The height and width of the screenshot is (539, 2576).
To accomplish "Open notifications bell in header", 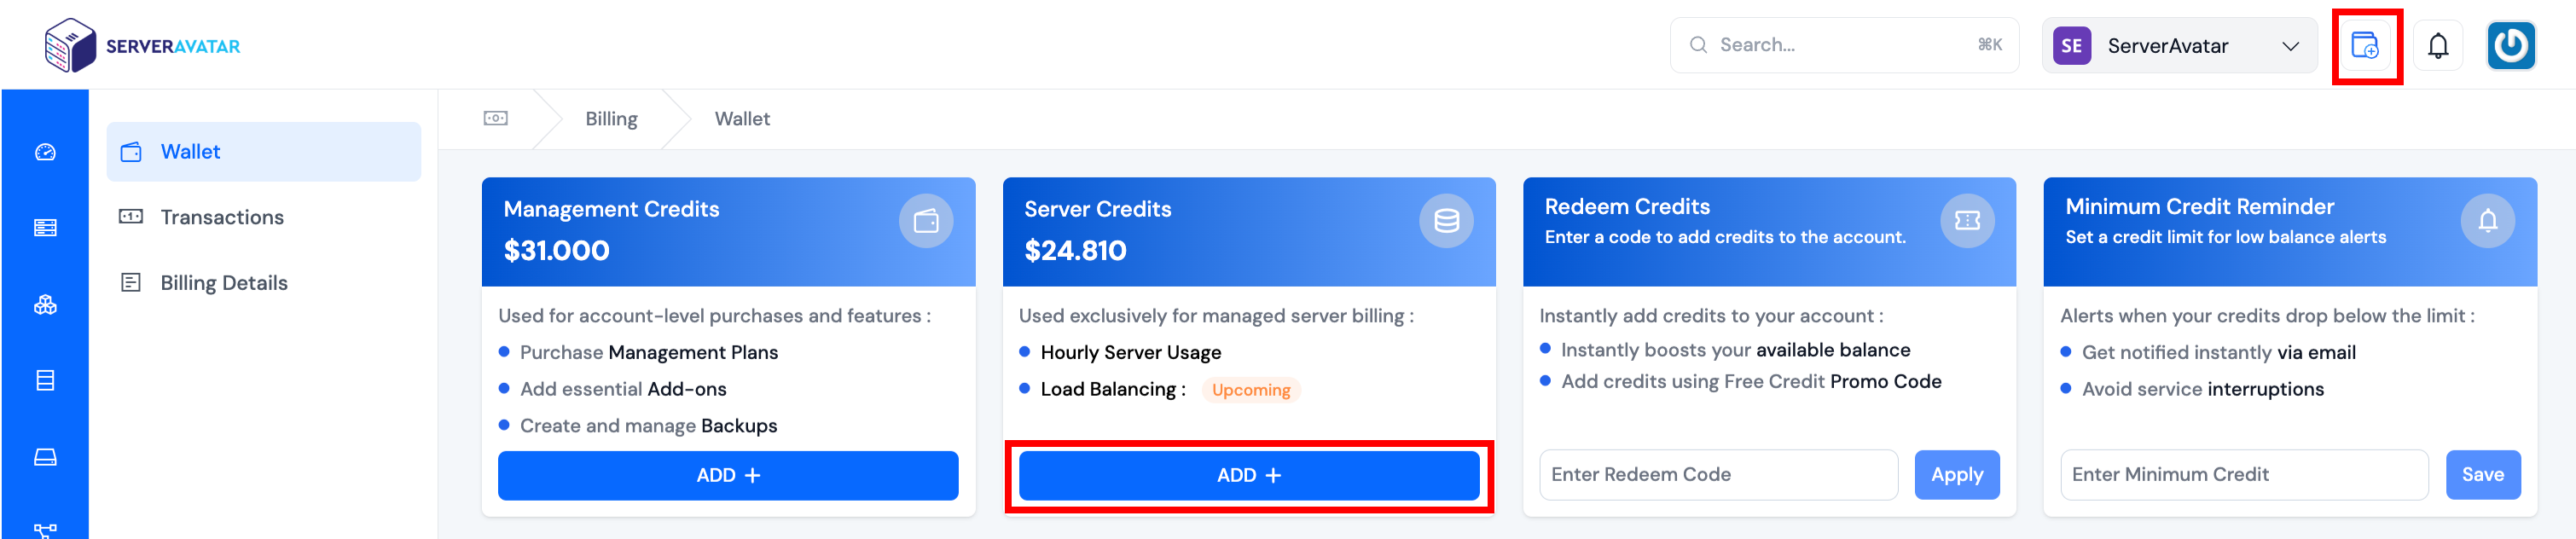I will [2438, 45].
